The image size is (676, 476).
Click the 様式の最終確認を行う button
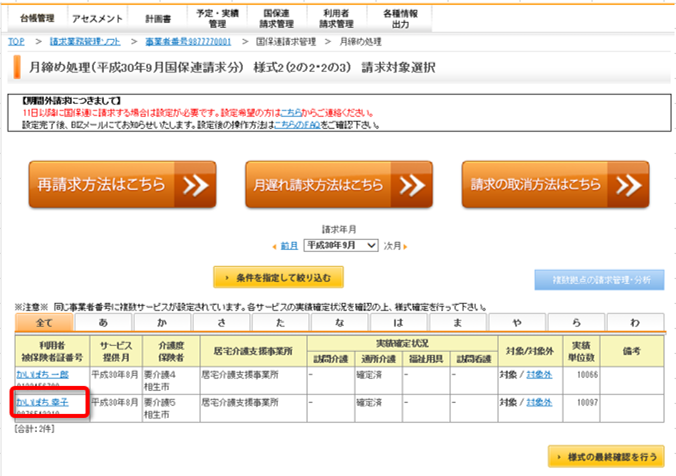tap(606, 457)
